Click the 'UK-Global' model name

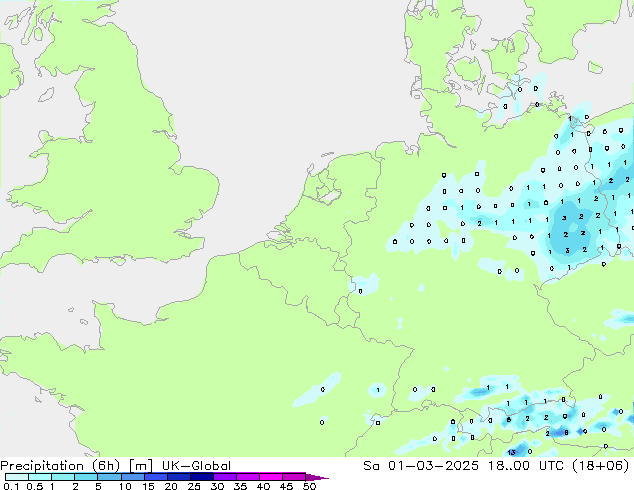(x=196, y=466)
